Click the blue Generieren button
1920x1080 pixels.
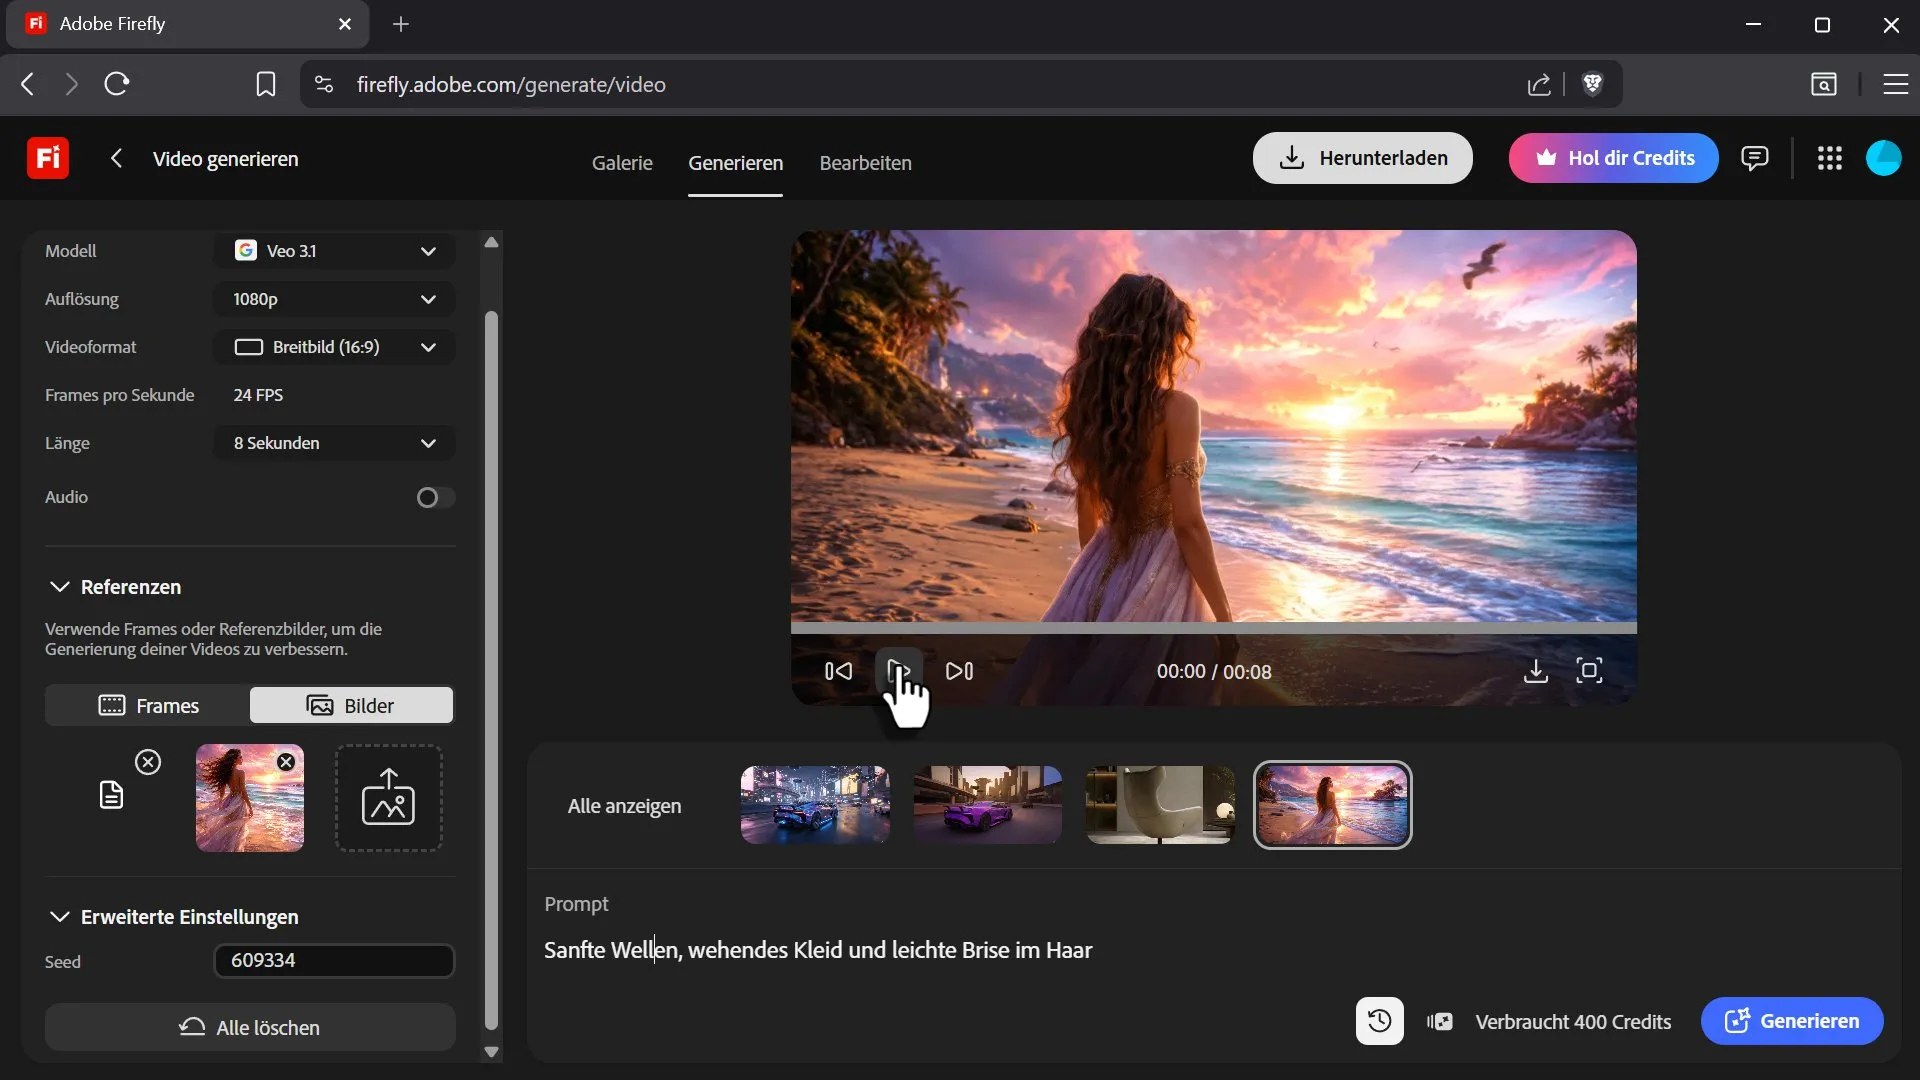[x=1792, y=1021]
